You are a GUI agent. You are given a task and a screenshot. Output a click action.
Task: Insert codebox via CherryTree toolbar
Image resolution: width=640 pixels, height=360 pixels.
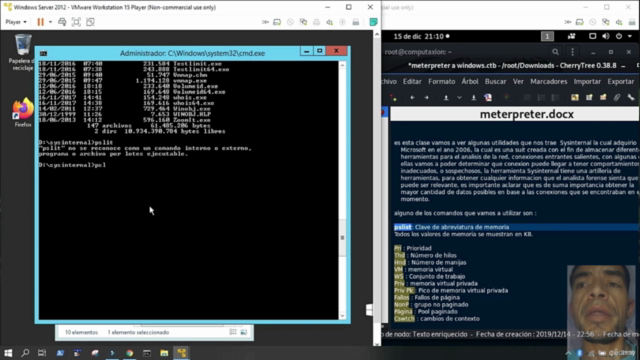point(603,98)
